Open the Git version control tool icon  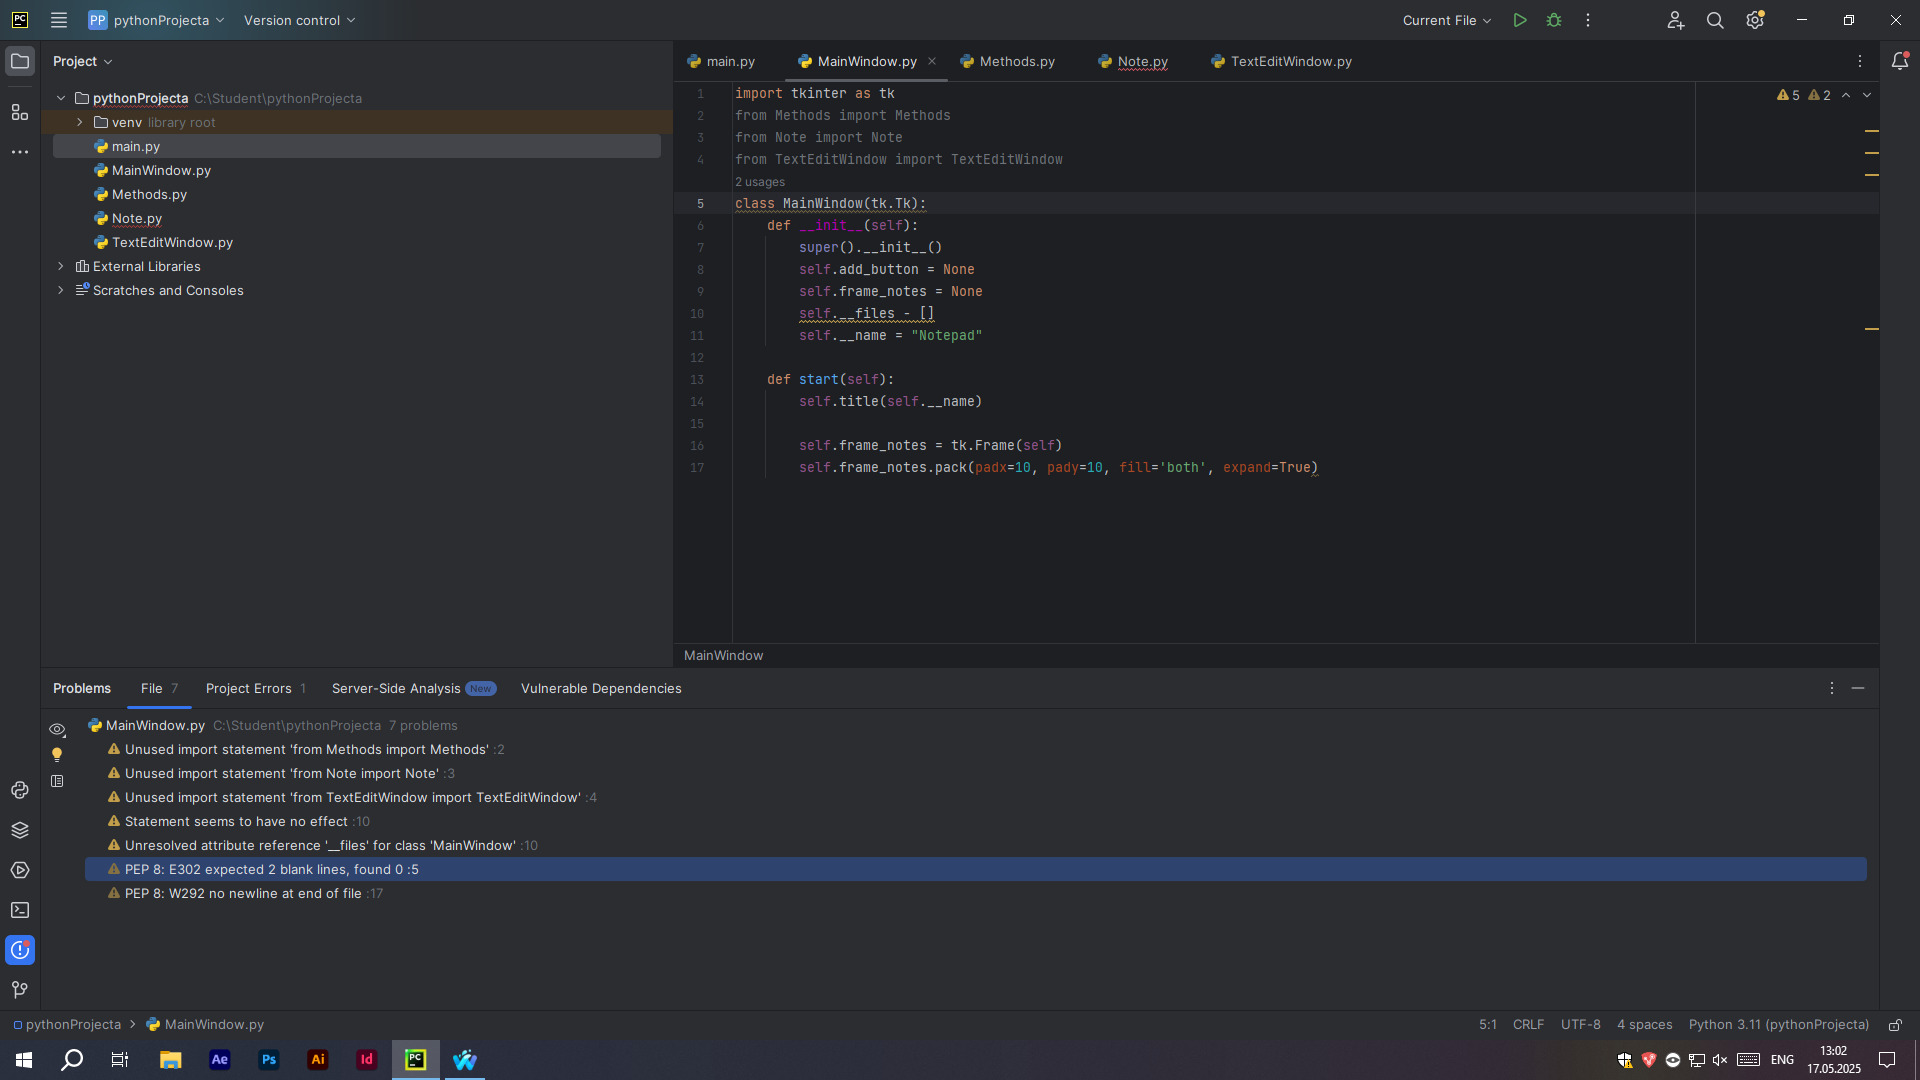tap(20, 990)
